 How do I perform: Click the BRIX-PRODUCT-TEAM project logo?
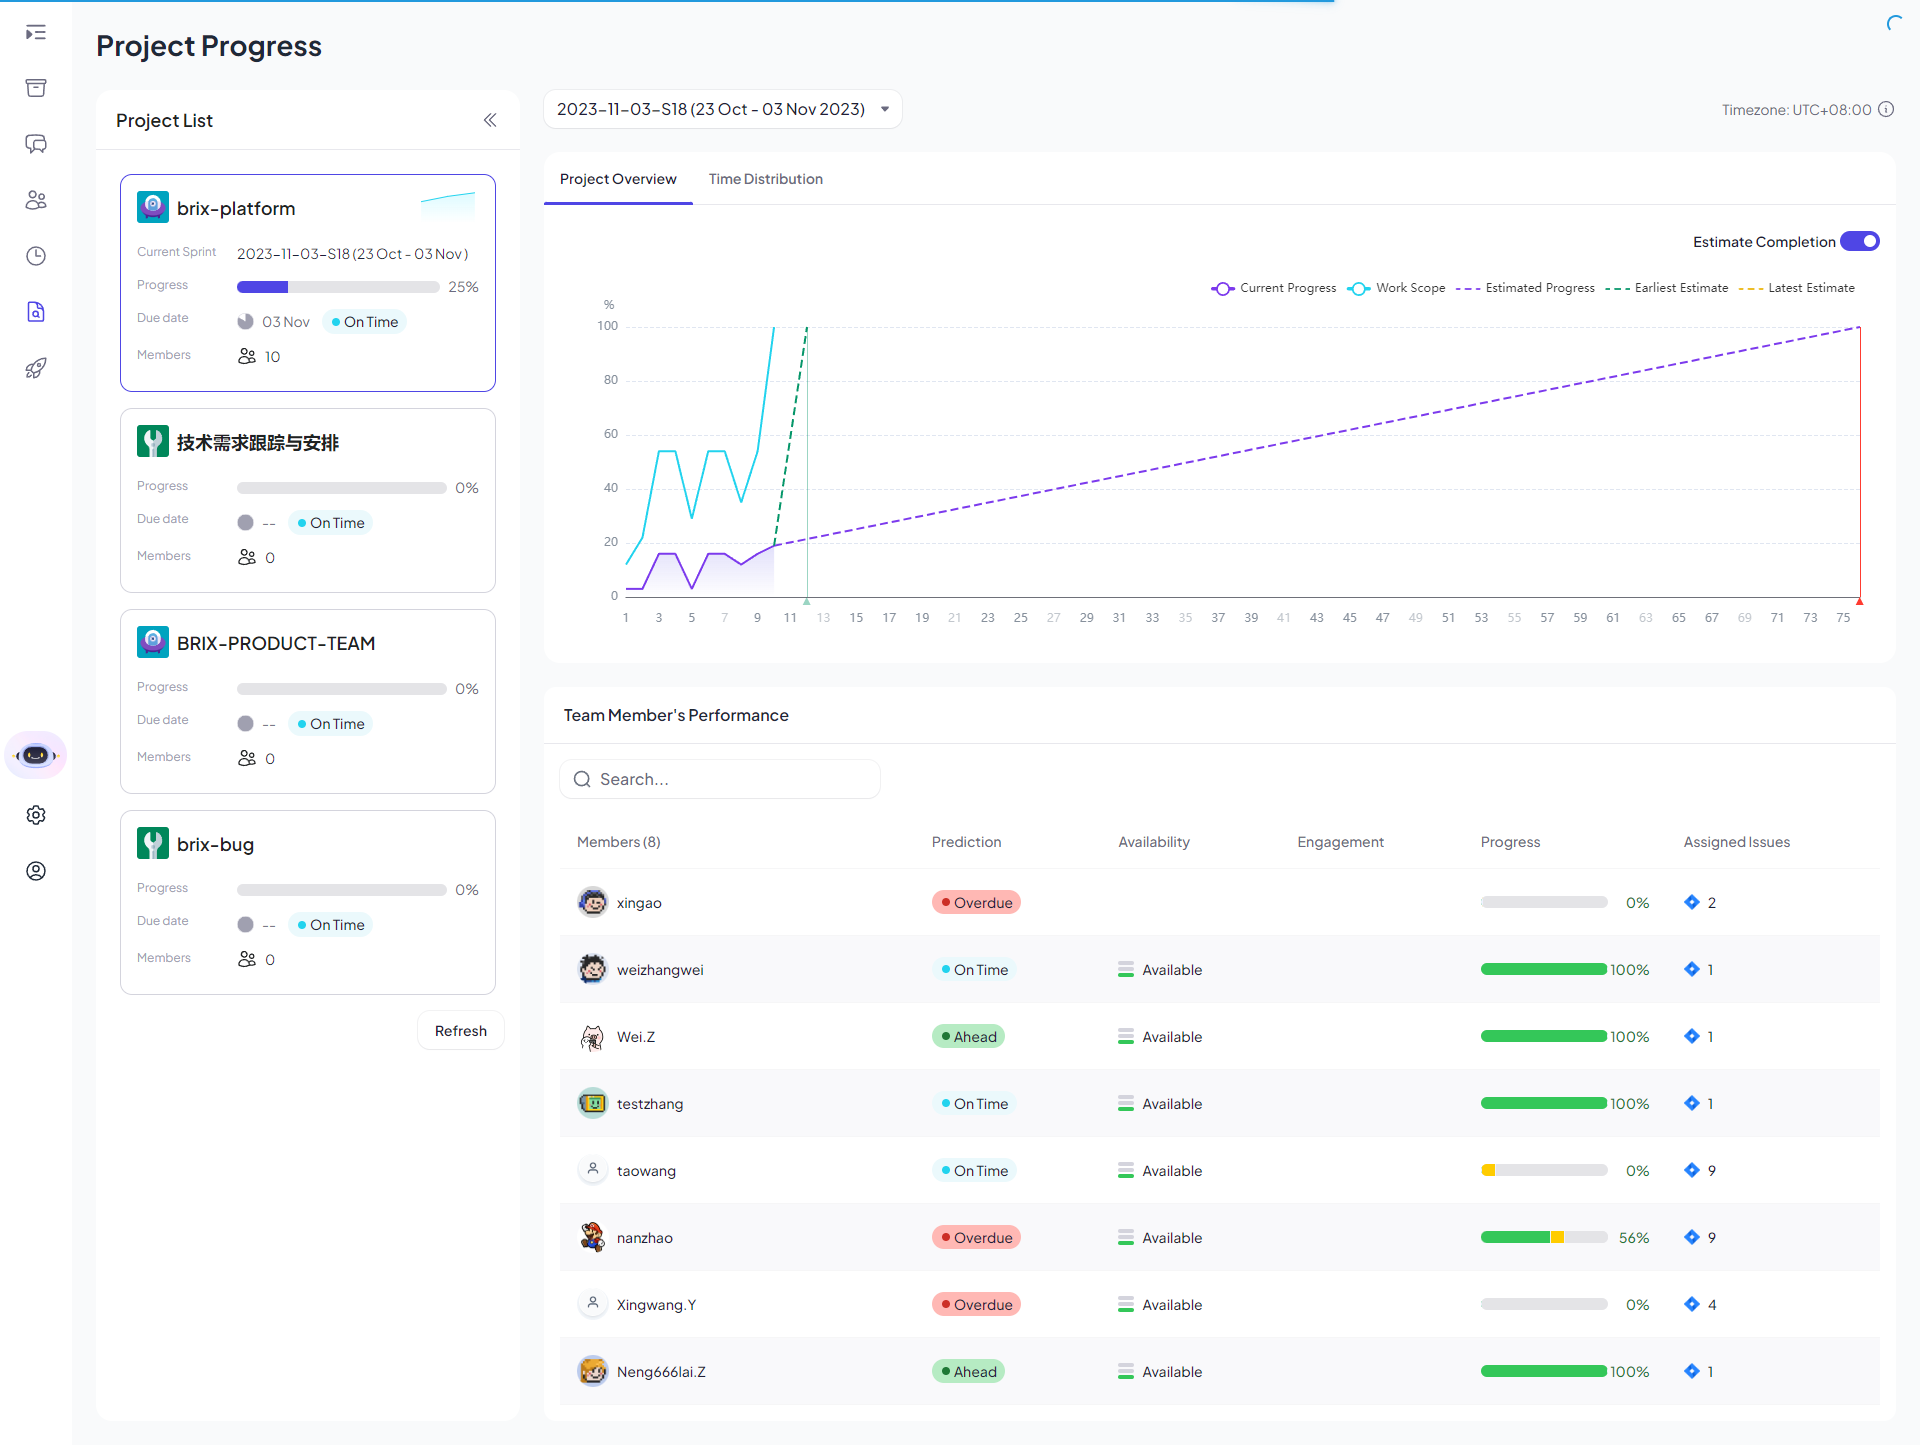[153, 642]
